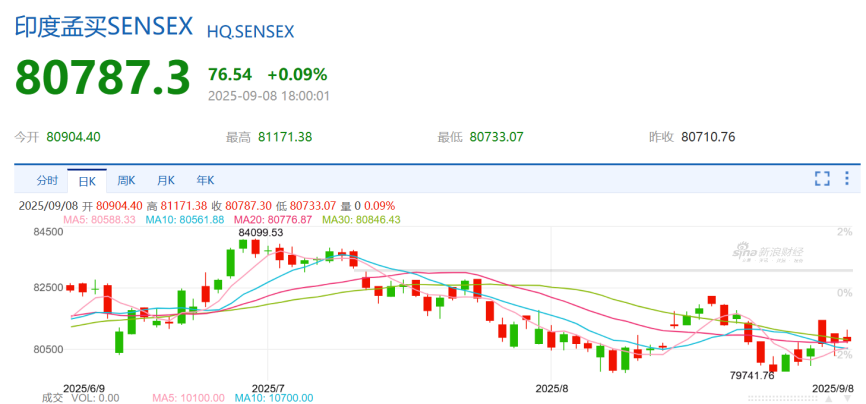Click the 84500 price axis label

[48, 232]
